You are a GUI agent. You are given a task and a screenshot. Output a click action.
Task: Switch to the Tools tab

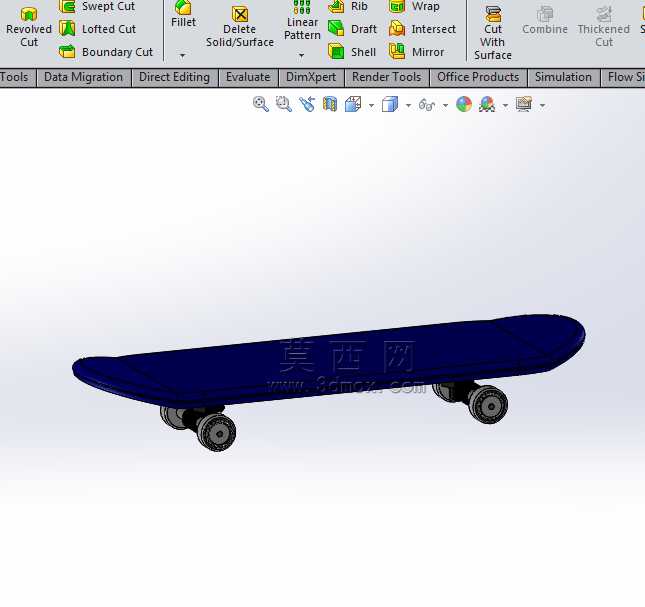click(x=16, y=77)
